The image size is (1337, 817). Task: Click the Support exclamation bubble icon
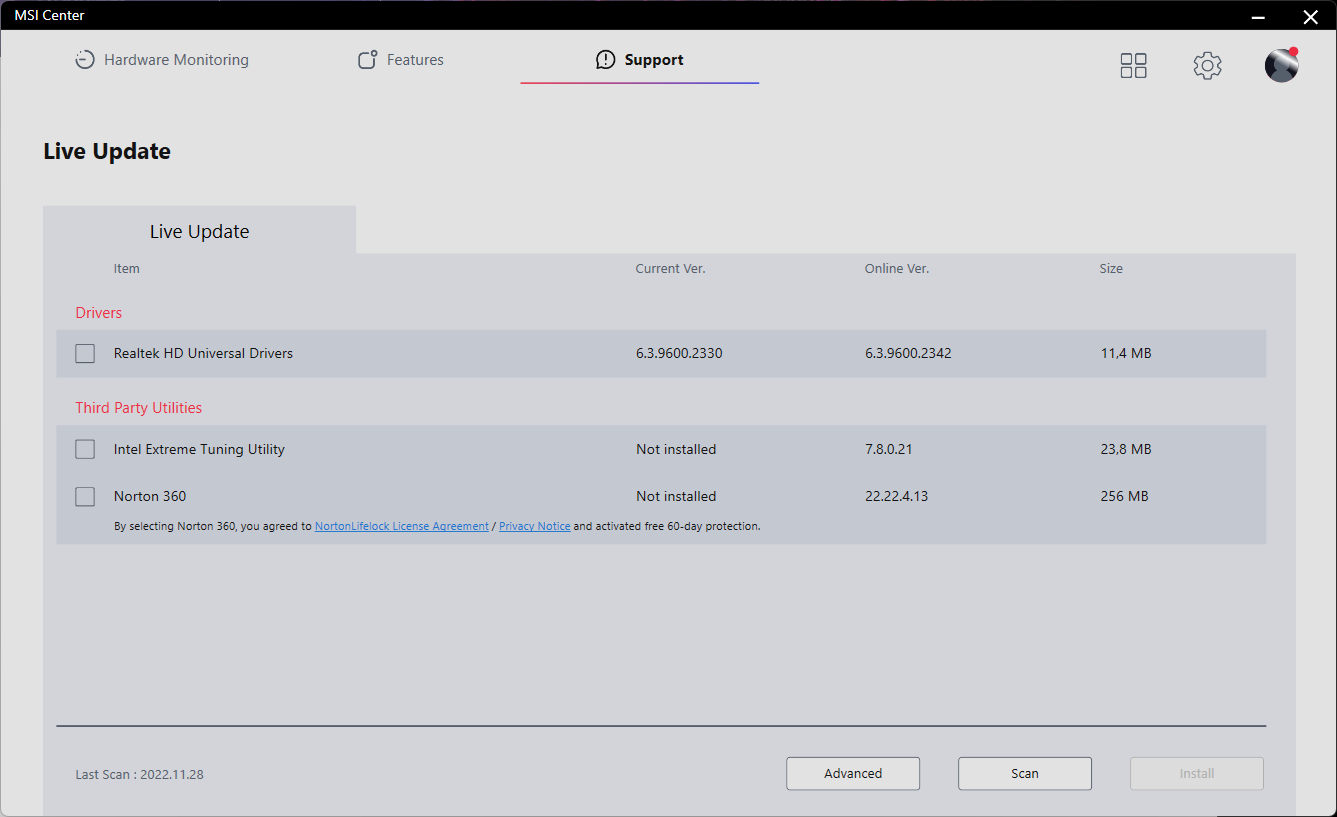point(605,60)
